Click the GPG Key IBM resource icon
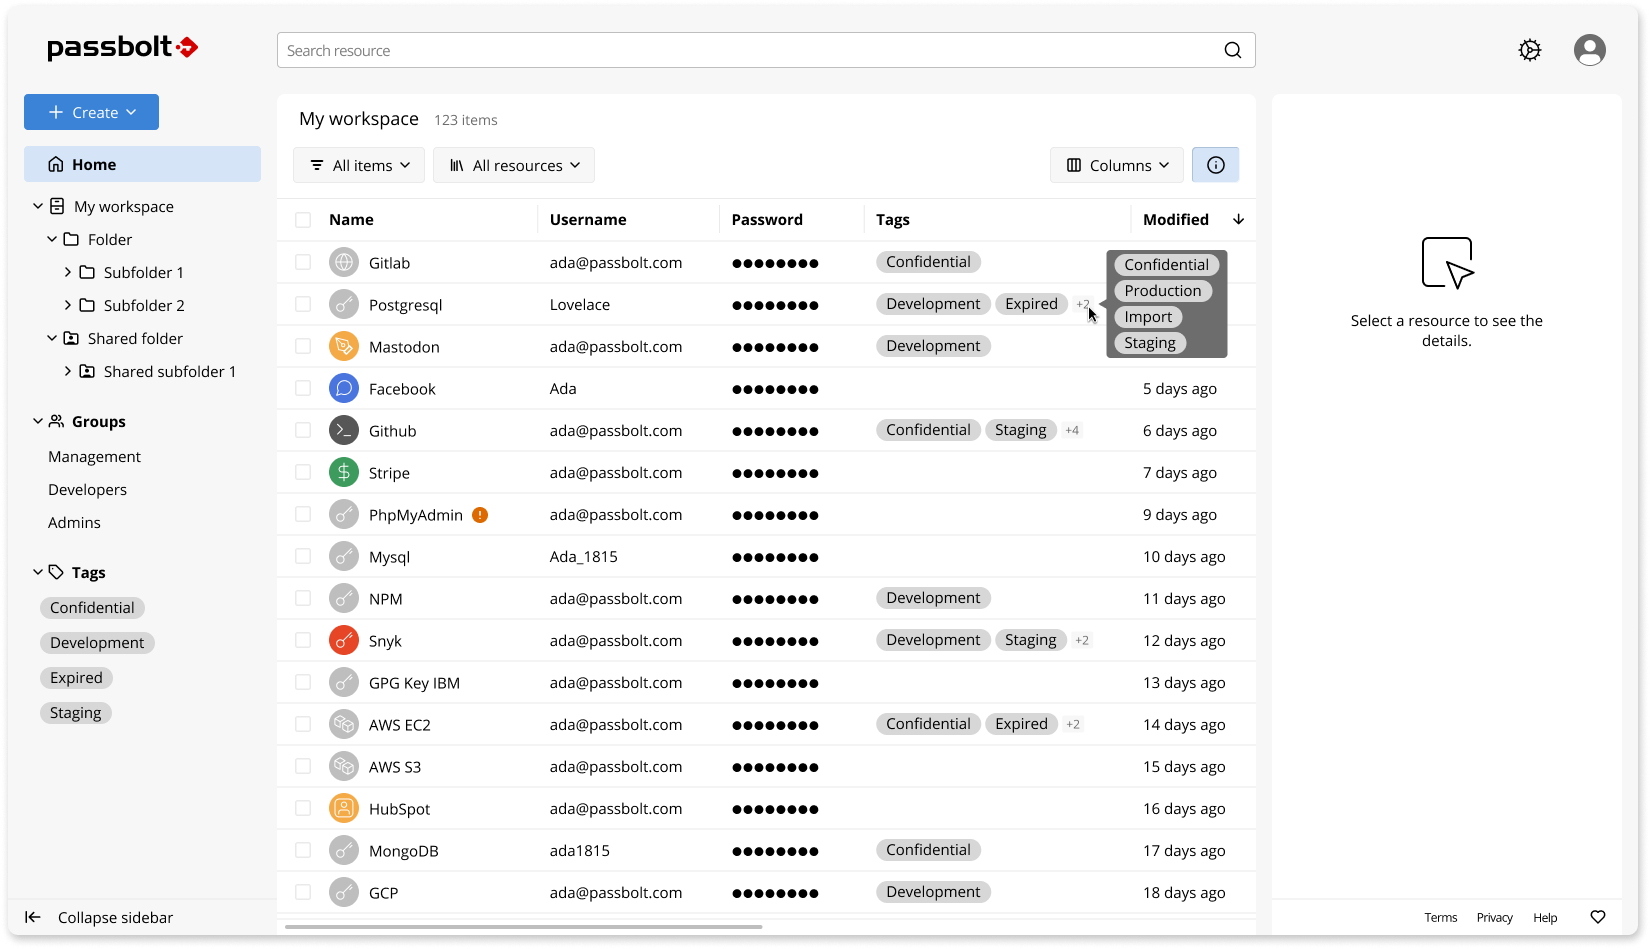This screenshot has height=949, width=1650. click(344, 683)
